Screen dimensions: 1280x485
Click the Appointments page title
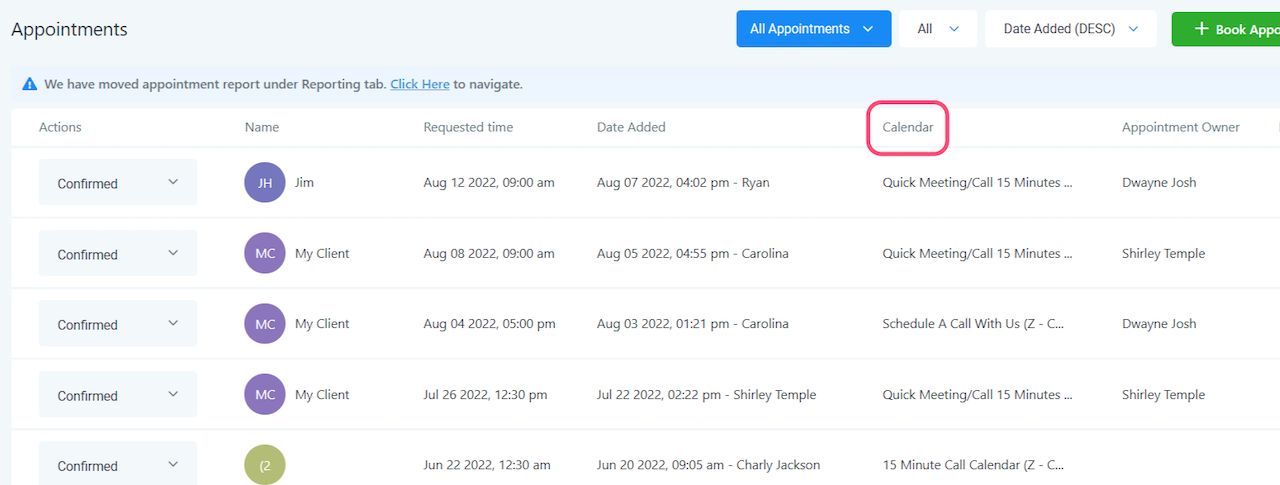[69, 29]
